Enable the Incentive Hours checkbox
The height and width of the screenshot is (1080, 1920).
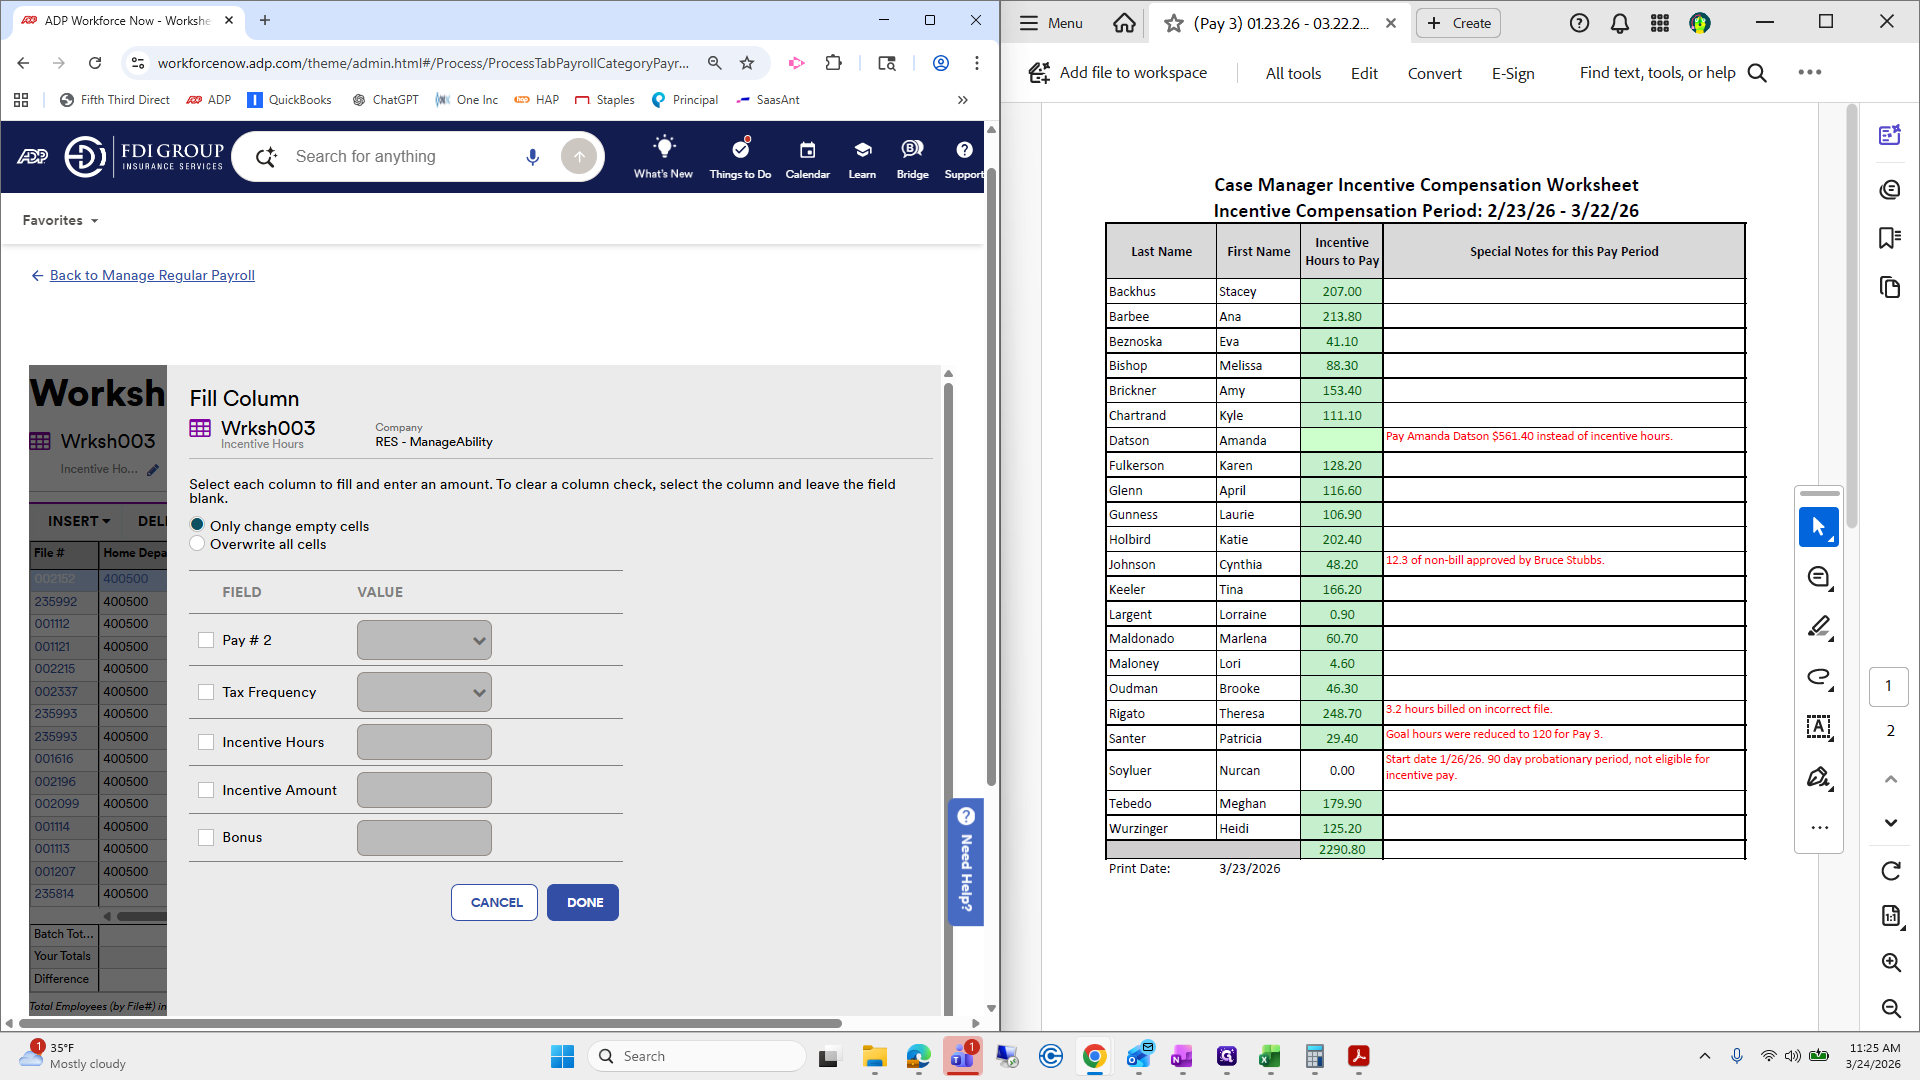tap(206, 741)
